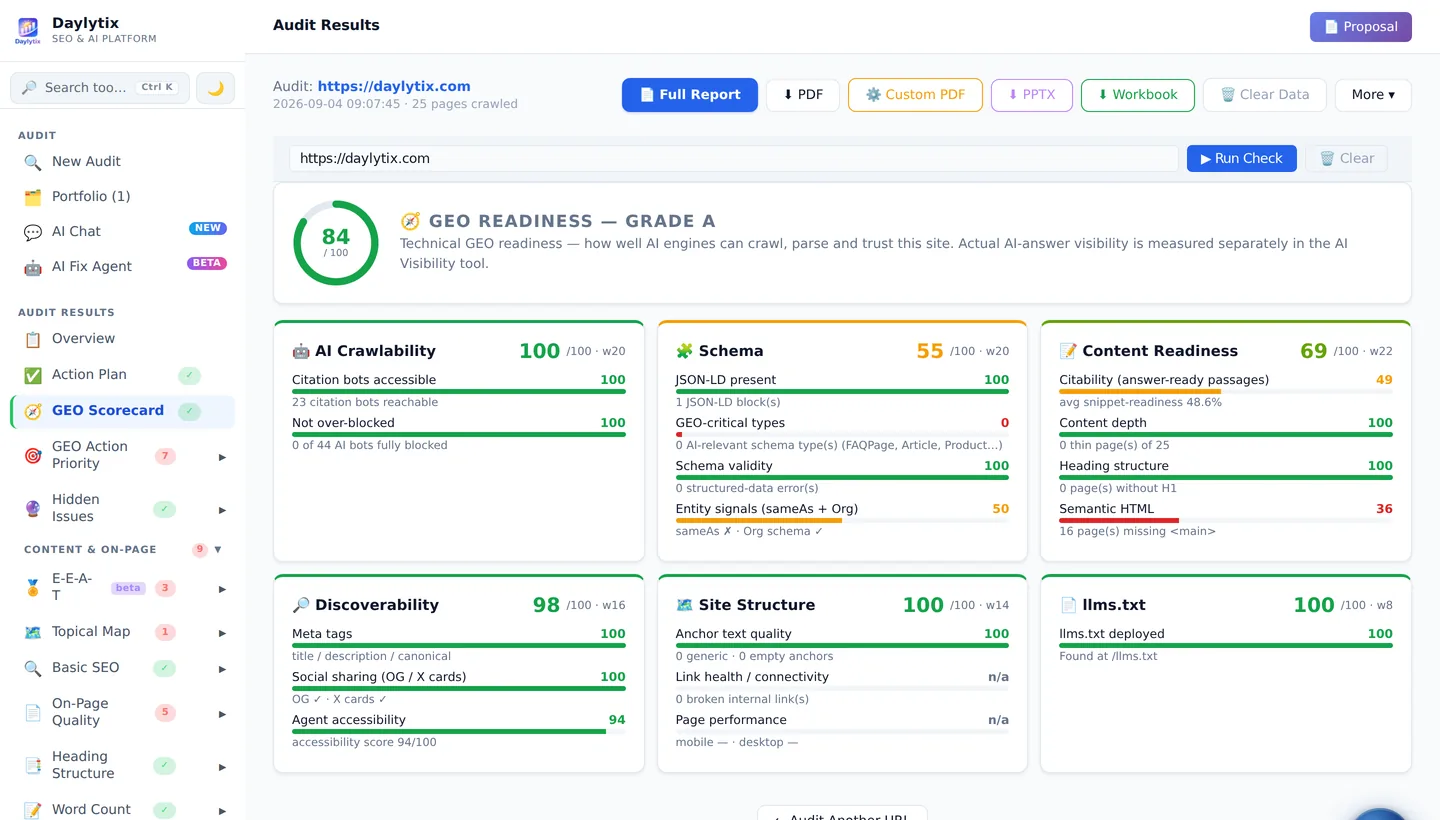Click the Hidden Issues crystal ball icon

pyautogui.click(x=33, y=509)
